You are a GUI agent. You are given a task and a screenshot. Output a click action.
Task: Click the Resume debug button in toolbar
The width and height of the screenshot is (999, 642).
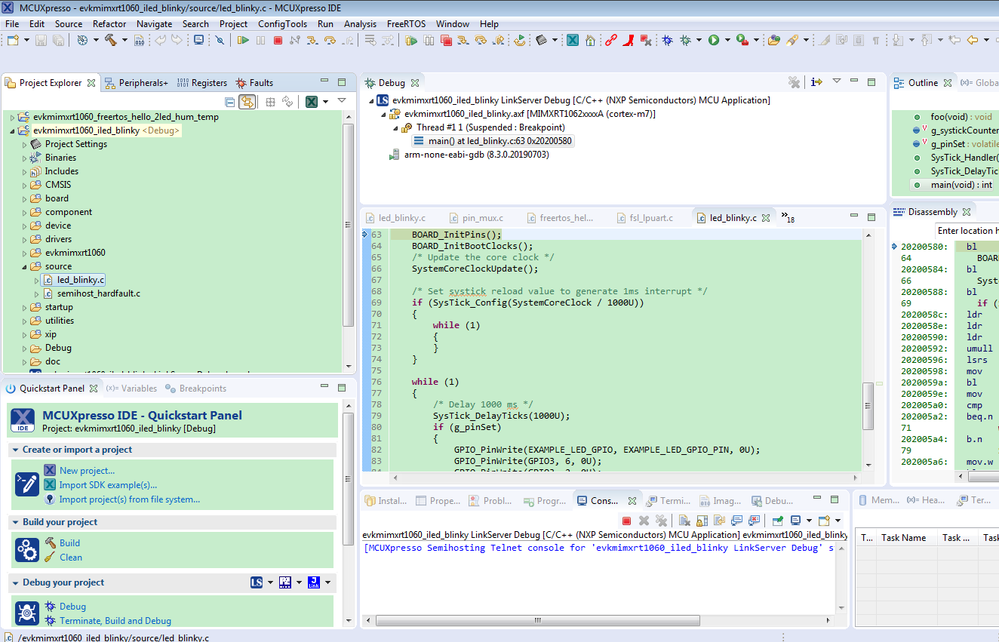[243, 40]
